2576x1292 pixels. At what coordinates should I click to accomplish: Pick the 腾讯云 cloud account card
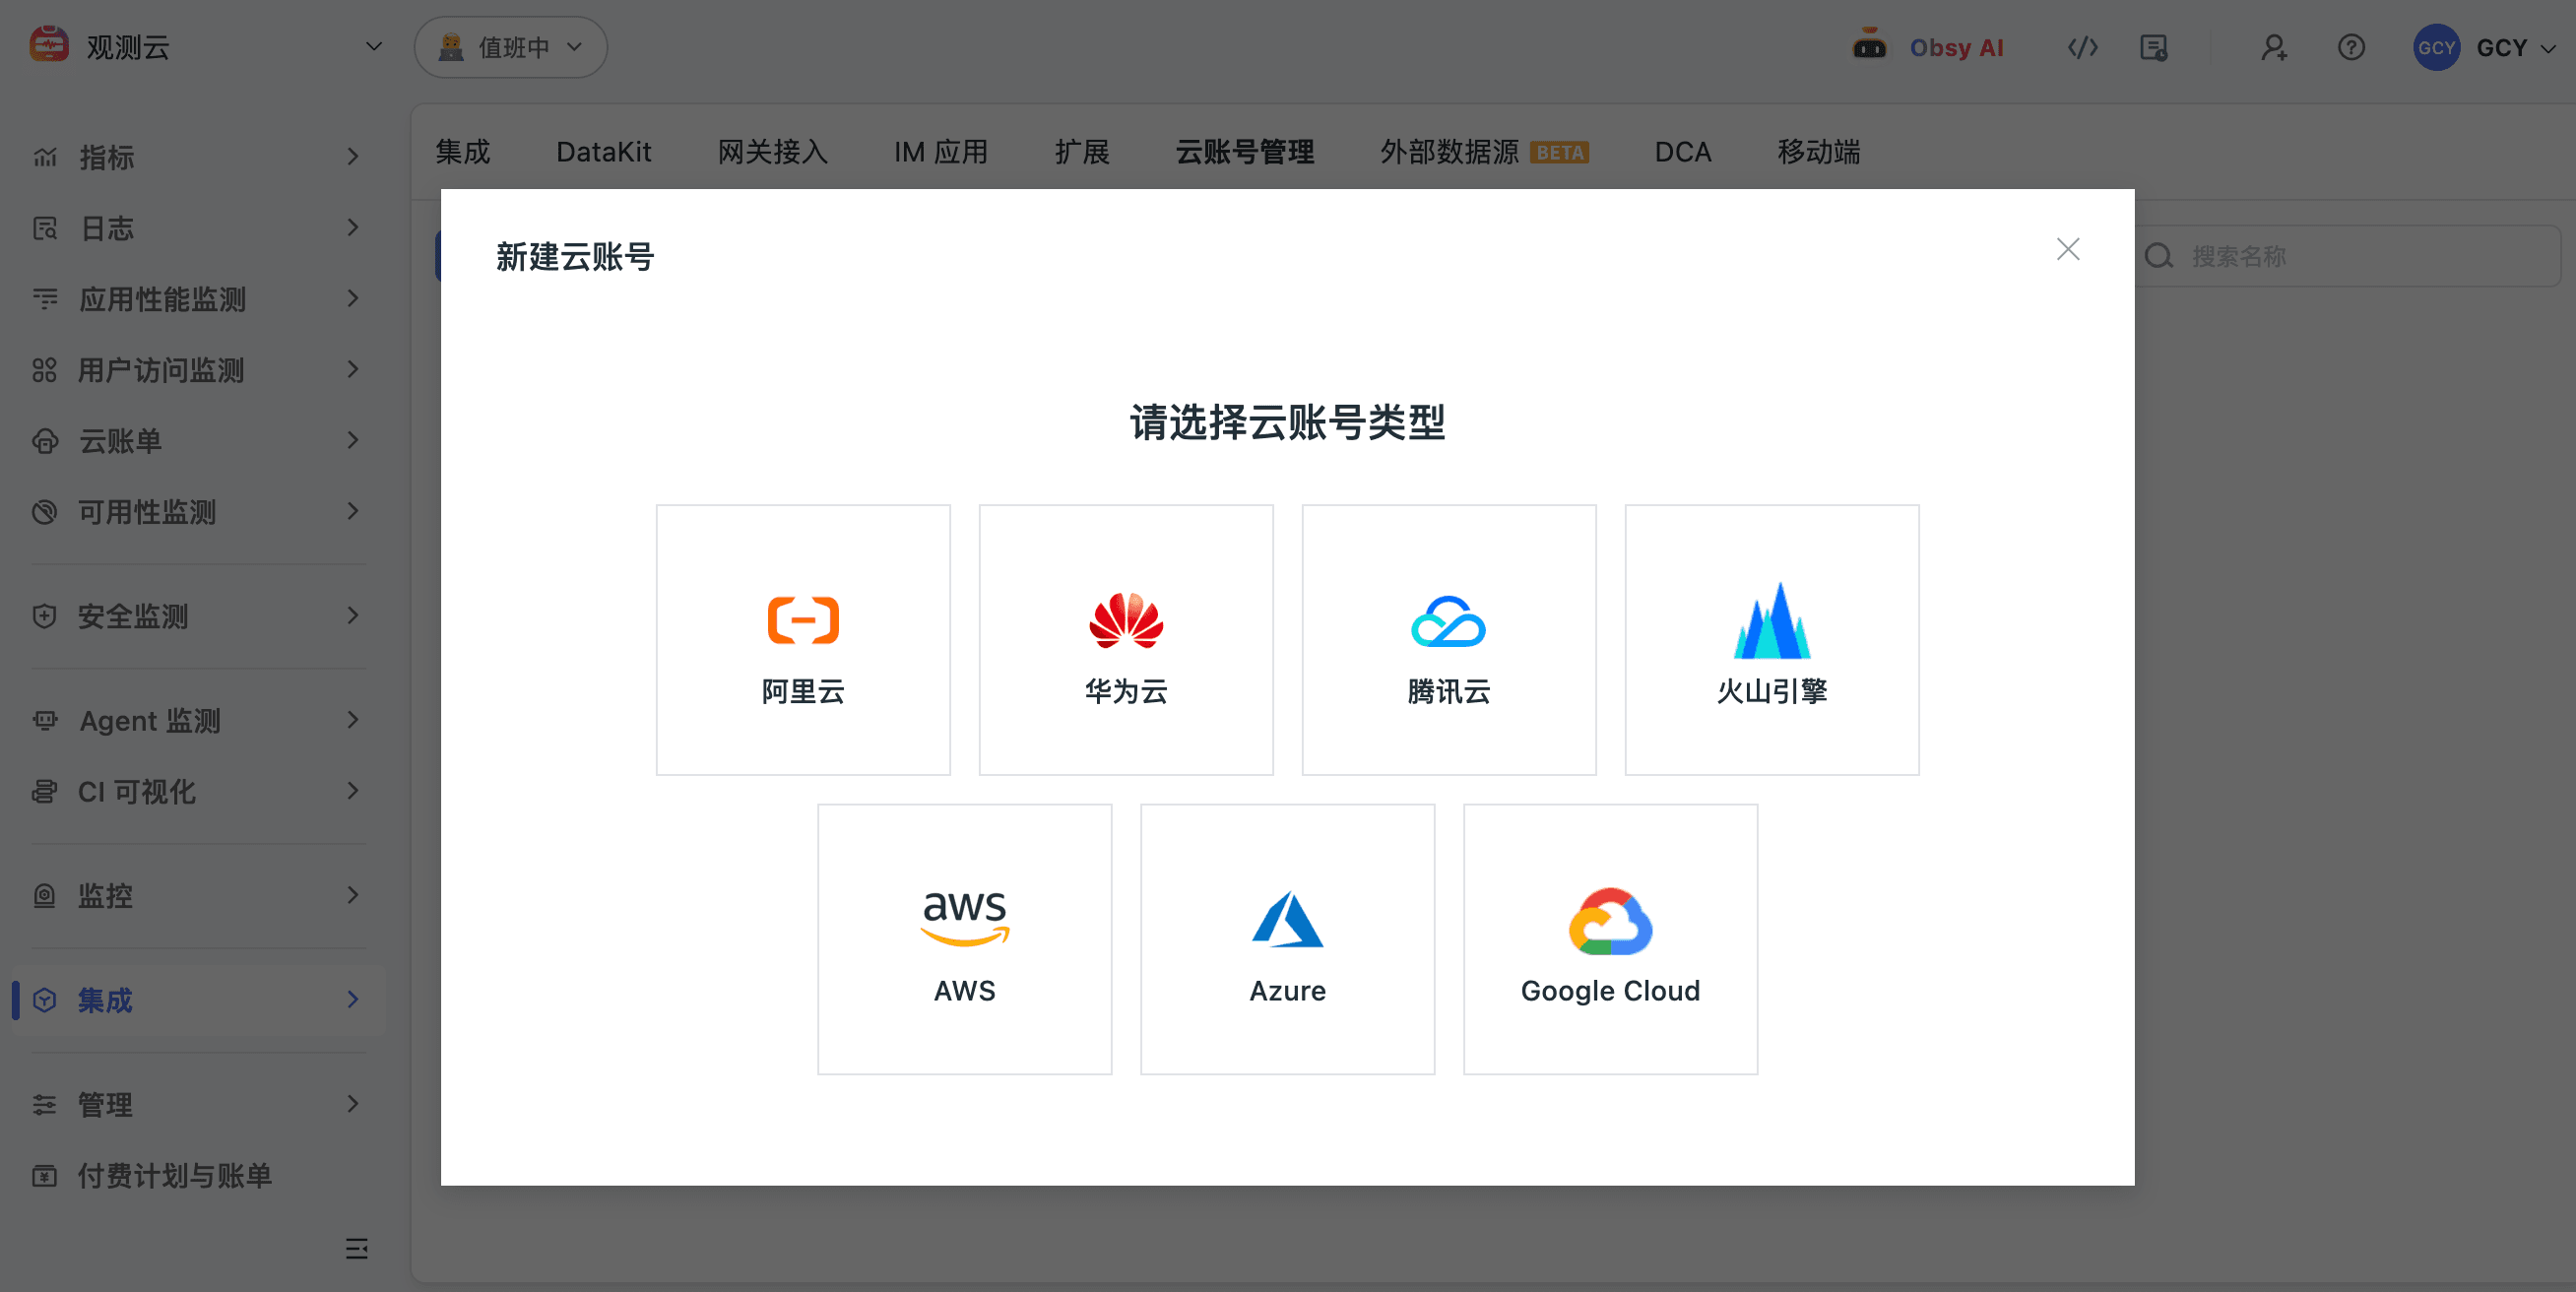[x=1449, y=640]
